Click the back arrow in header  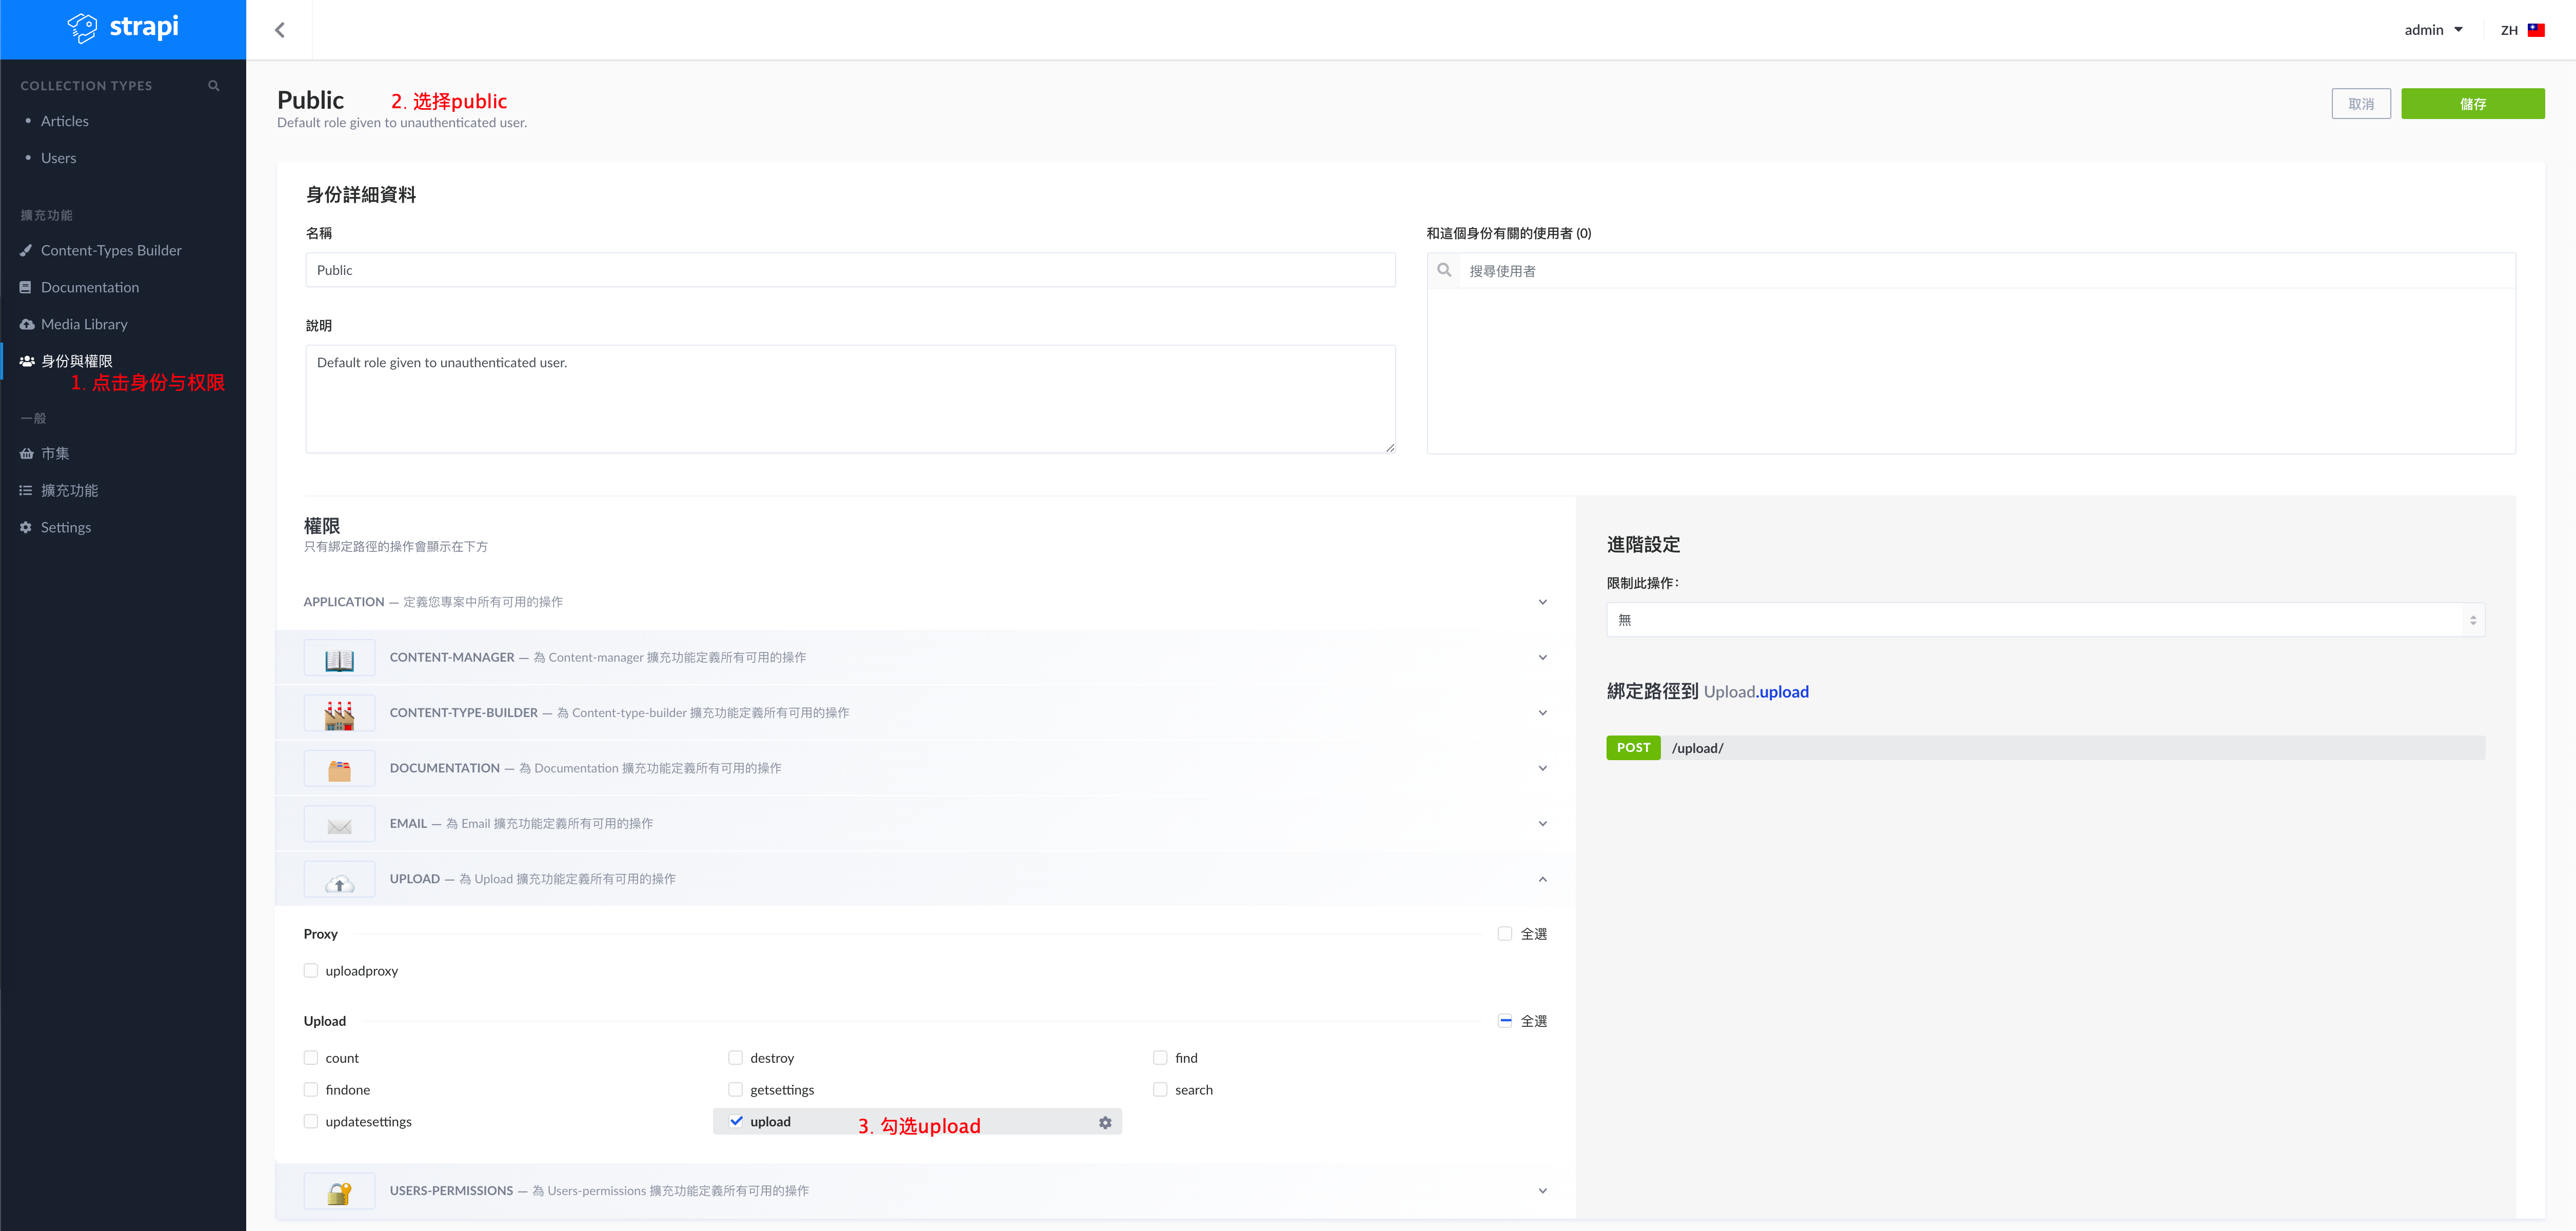tap(280, 30)
